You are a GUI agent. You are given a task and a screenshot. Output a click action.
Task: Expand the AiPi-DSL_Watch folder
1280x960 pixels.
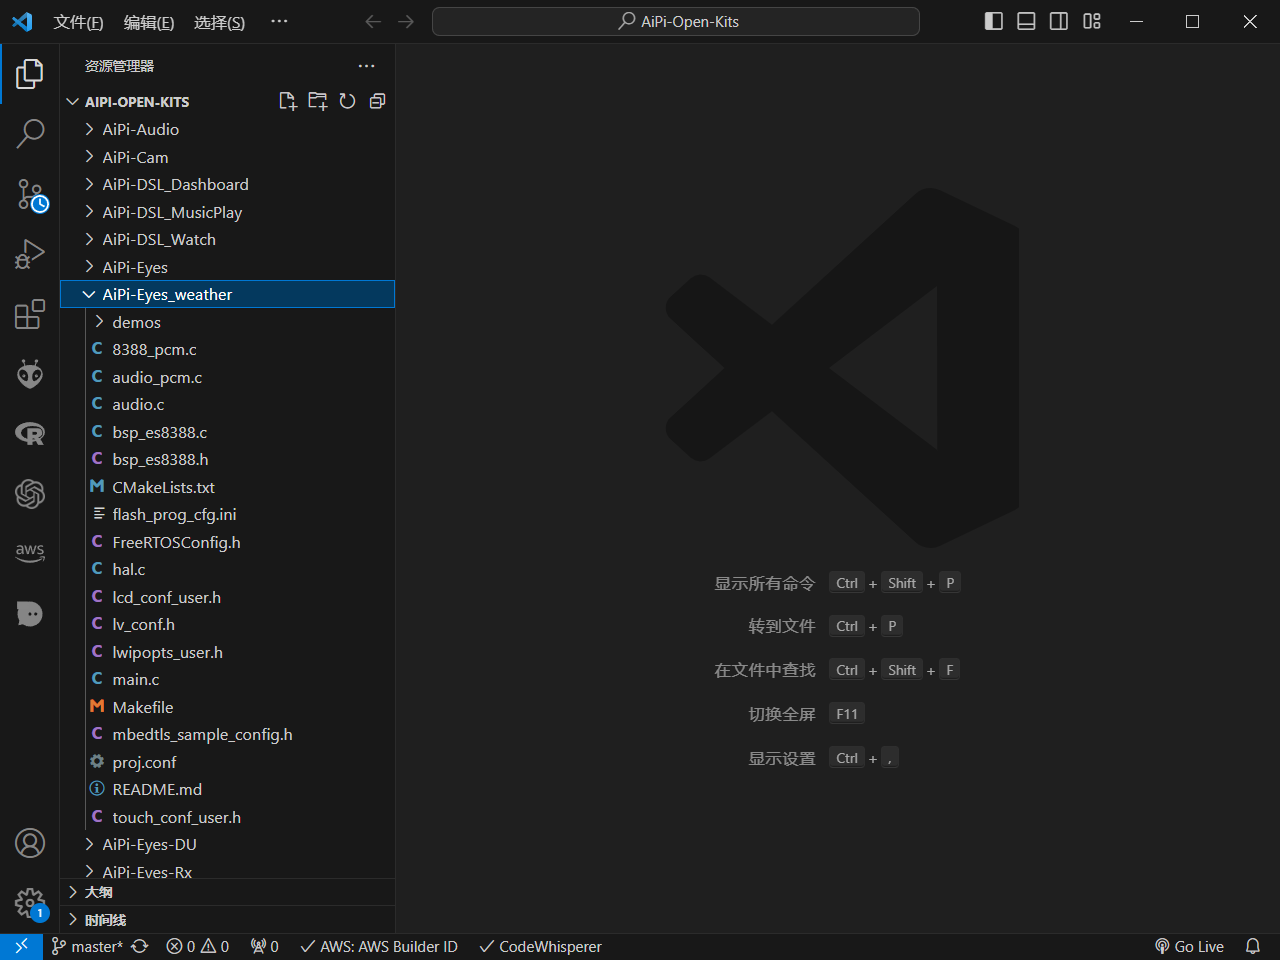click(228, 239)
